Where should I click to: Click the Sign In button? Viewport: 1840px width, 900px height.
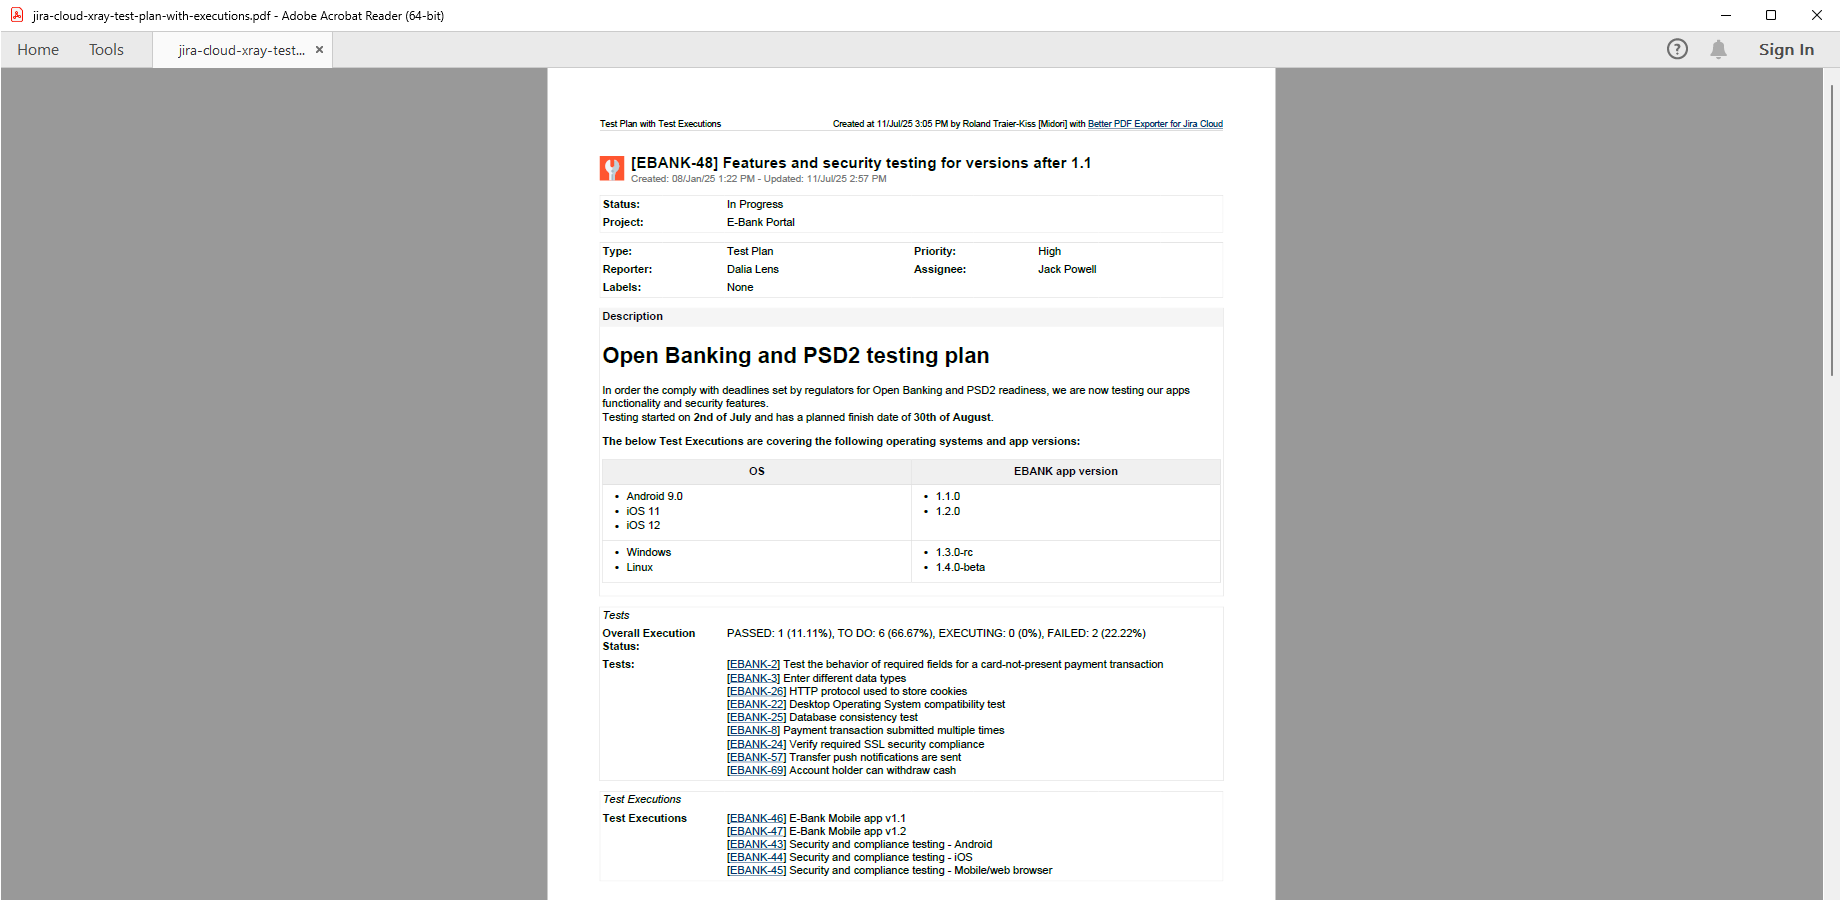[1786, 49]
